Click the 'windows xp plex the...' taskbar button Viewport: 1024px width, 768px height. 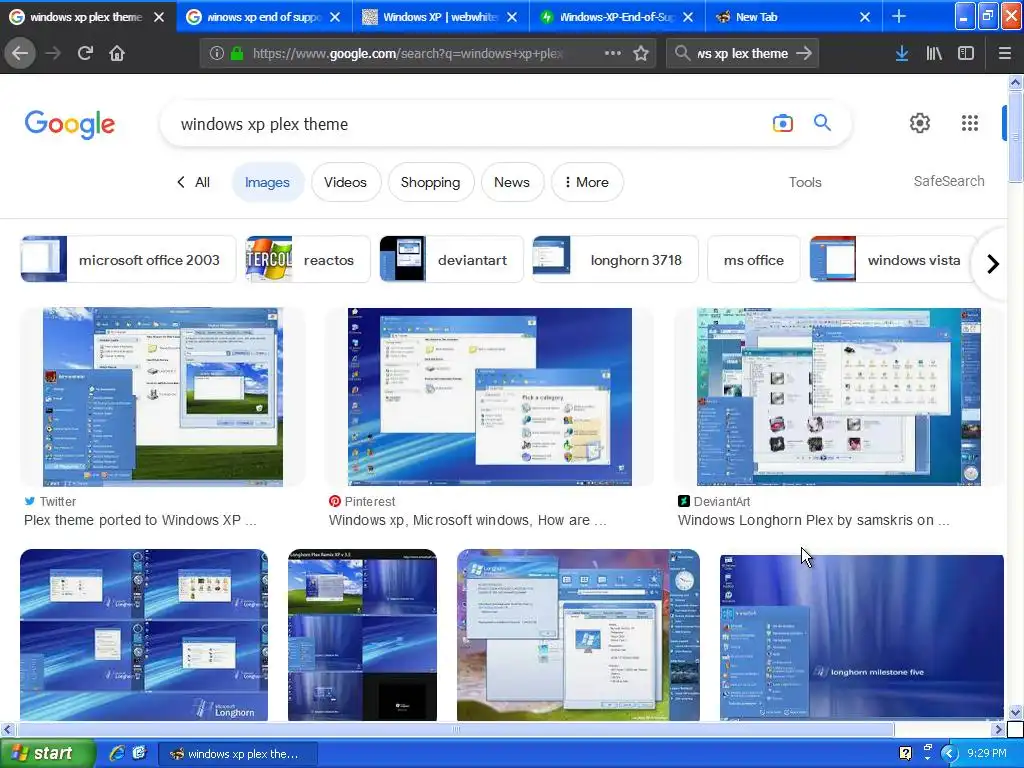pos(238,754)
